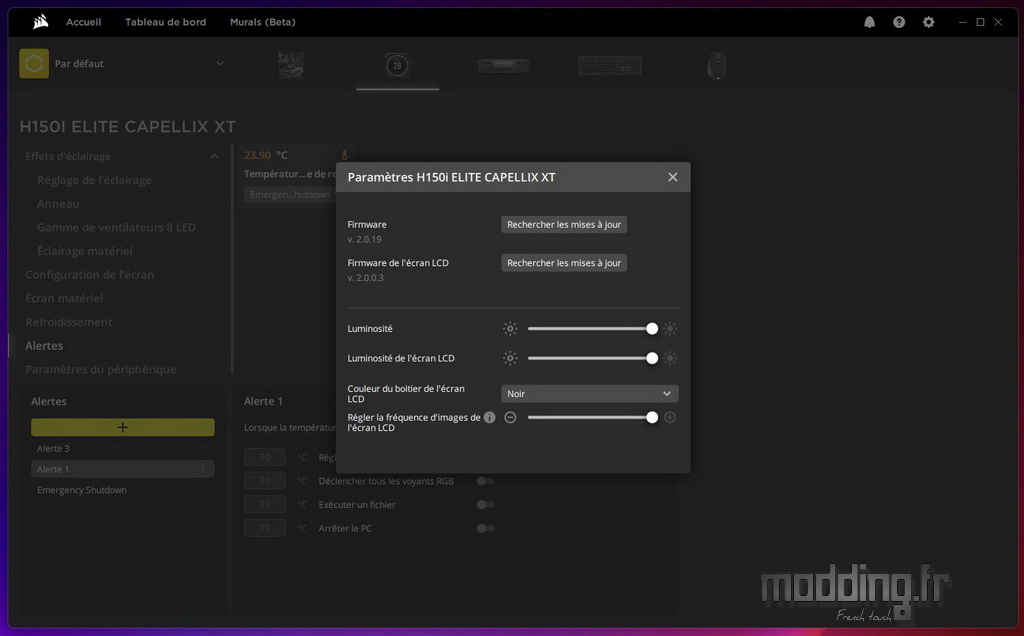This screenshot has height=636, width=1024.
Task: Click the Luminosité slider handle
Action: [652, 328]
